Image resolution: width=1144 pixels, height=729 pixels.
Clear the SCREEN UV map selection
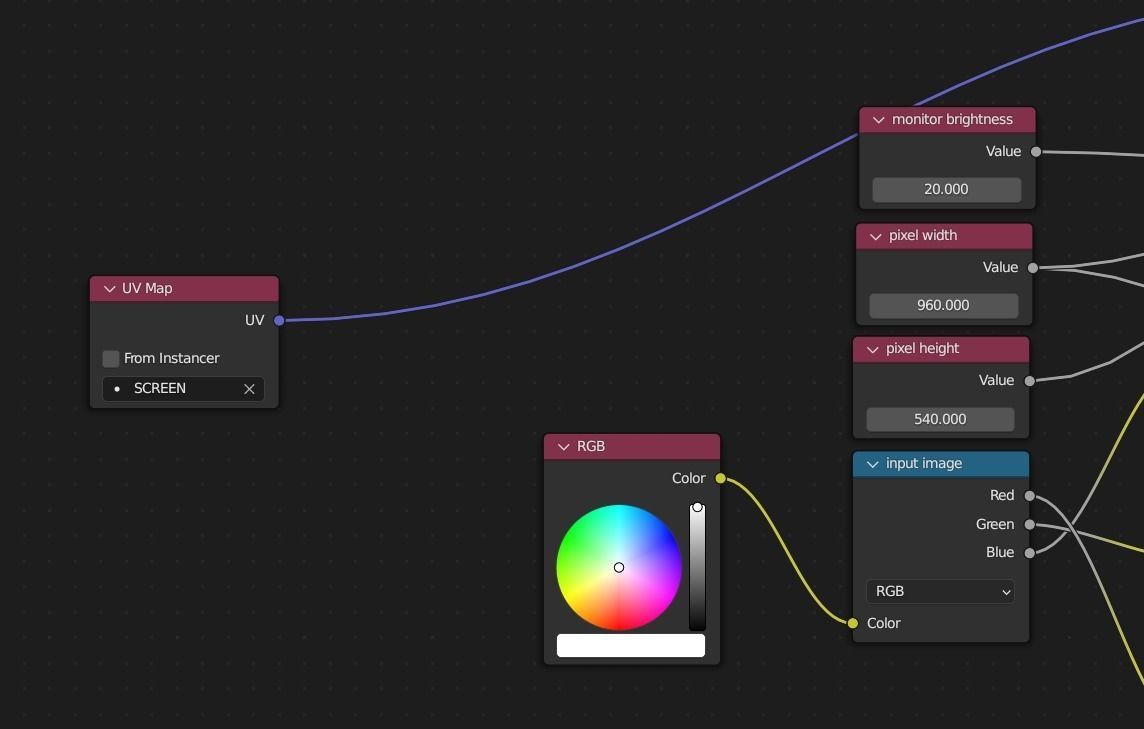tap(249, 389)
